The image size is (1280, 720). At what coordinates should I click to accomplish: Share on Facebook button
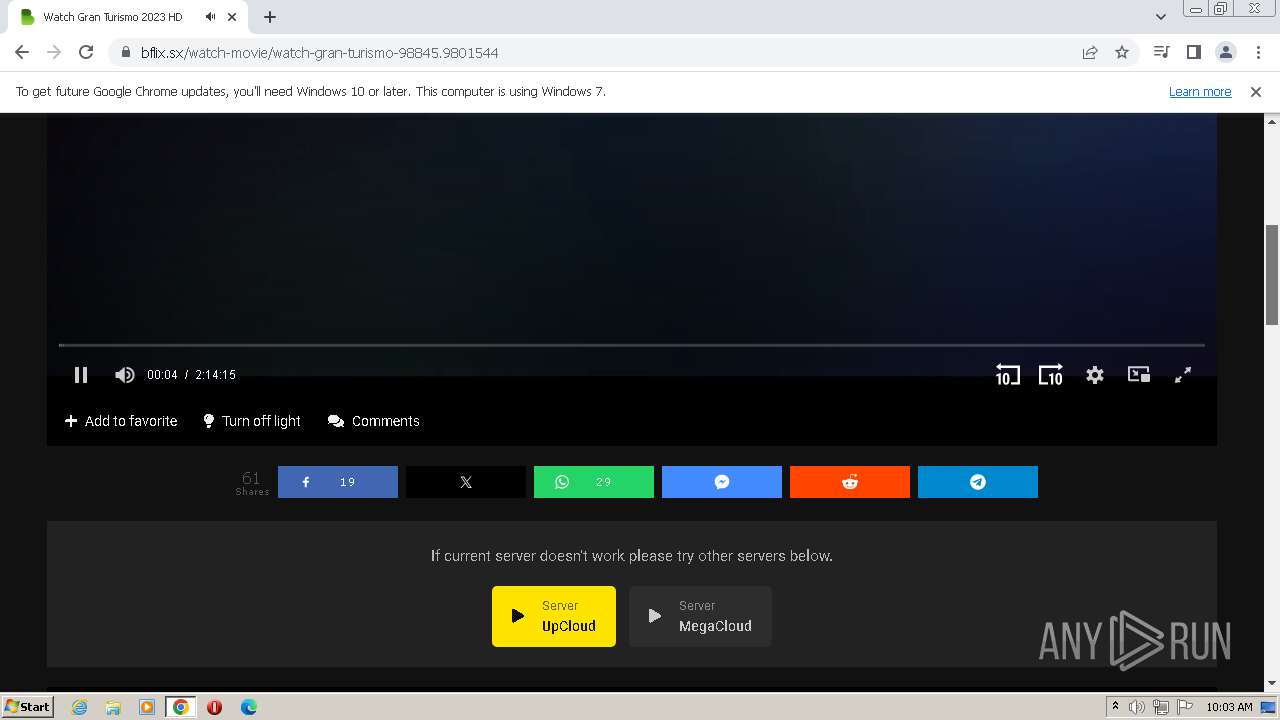(x=338, y=482)
